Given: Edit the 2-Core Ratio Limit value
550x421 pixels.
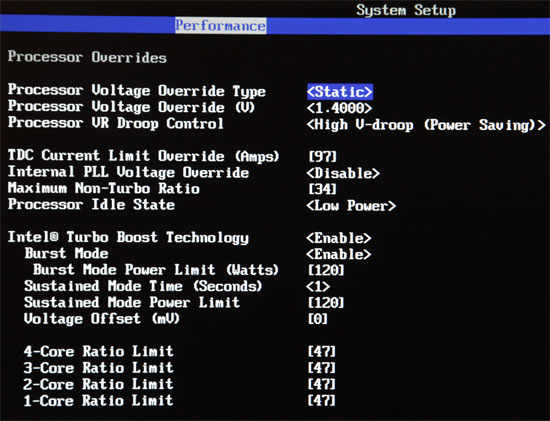Looking at the screenshot, I should click(322, 384).
